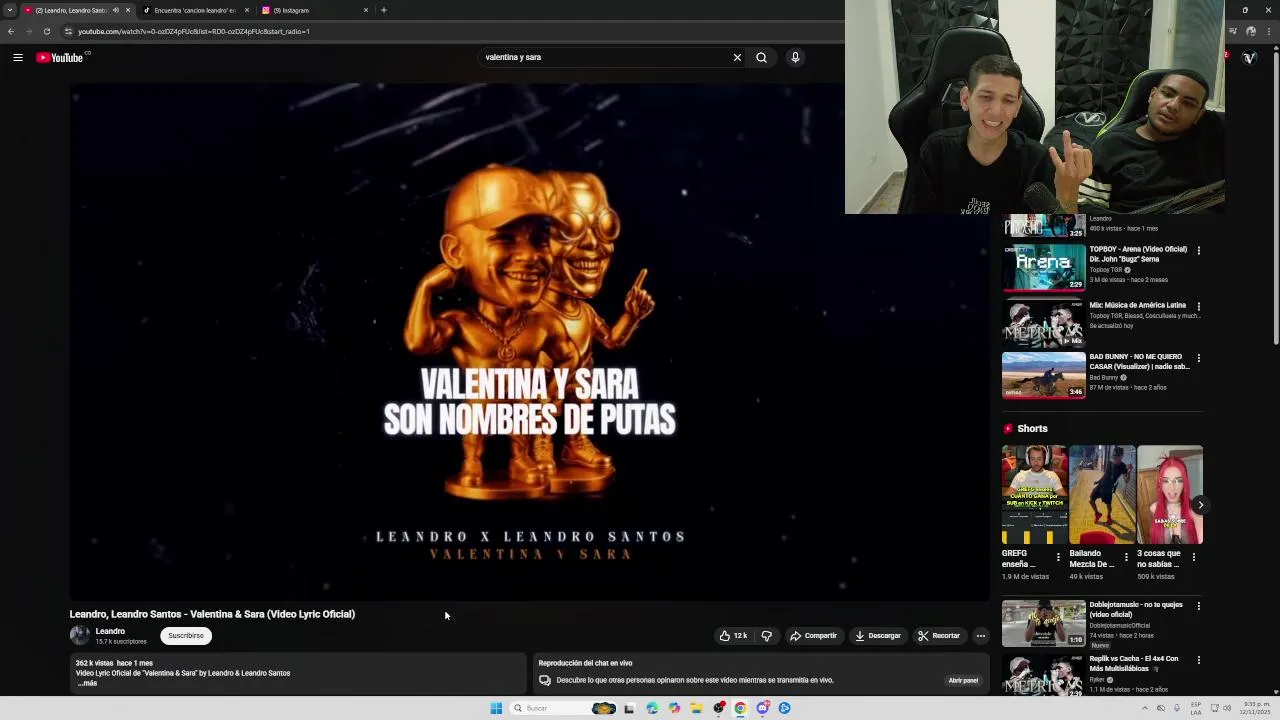
Task: Open the volume control in the tray
Action: coord(1228,708)
